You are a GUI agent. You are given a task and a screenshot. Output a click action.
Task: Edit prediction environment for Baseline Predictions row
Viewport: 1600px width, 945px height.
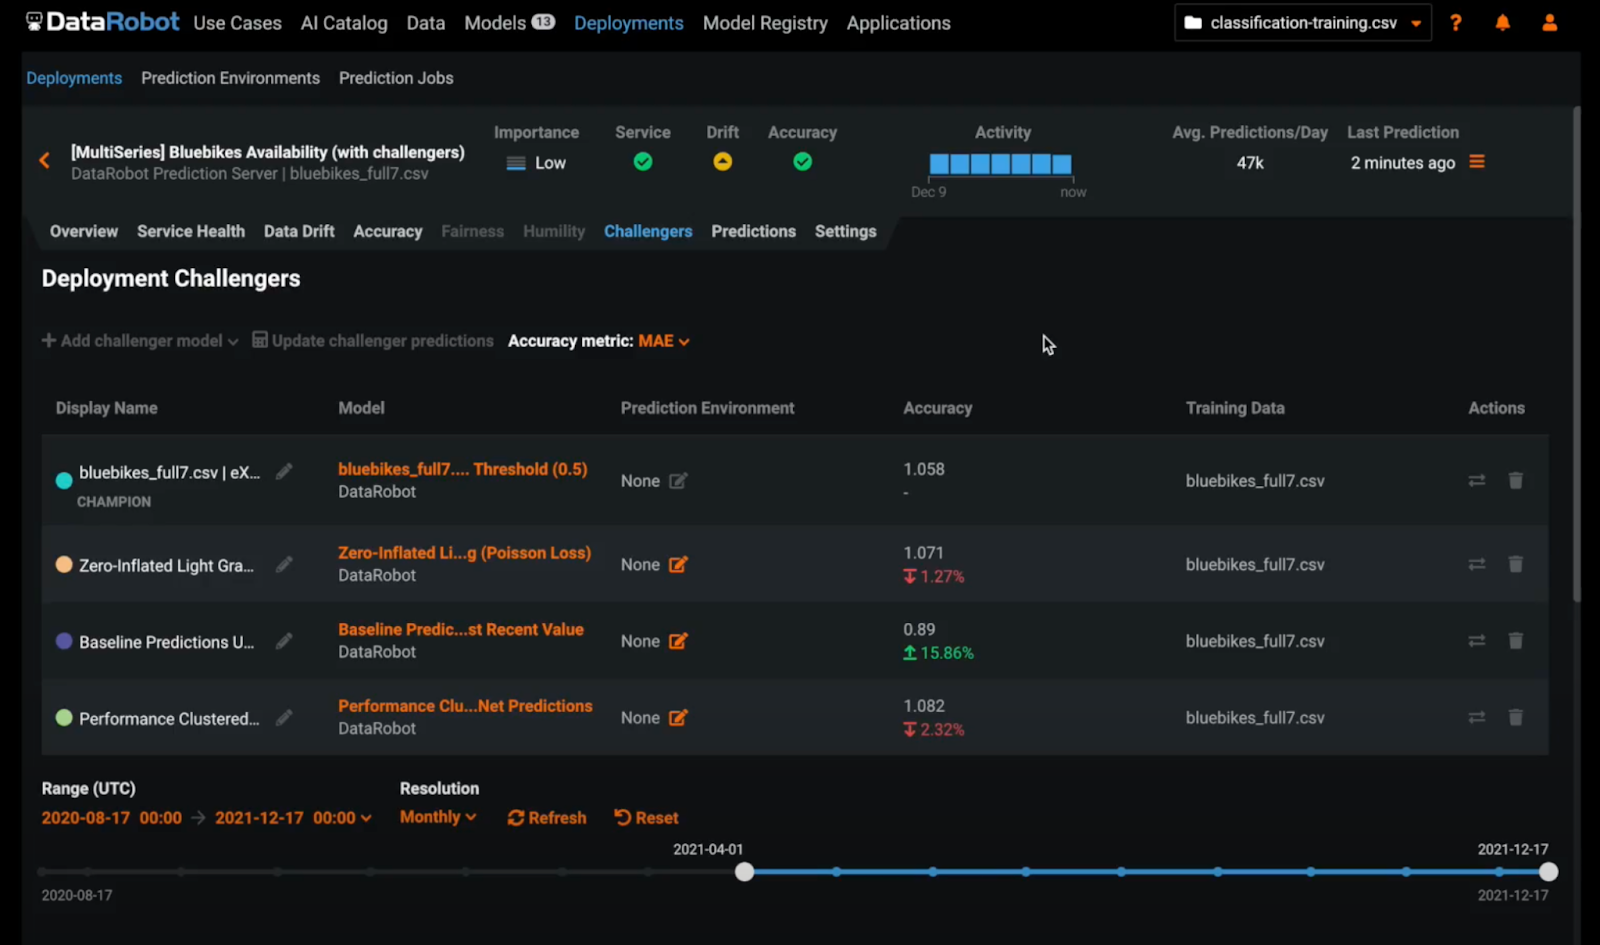(x=678, y=641)
